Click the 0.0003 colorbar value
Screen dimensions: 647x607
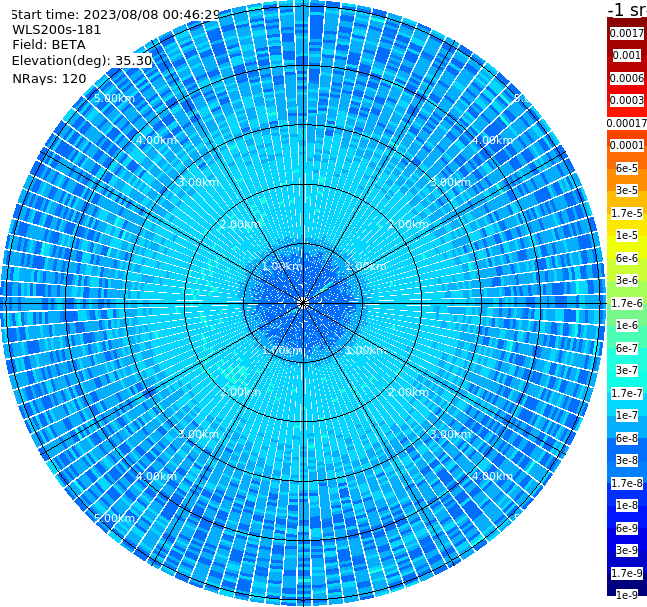pos(627,100)
